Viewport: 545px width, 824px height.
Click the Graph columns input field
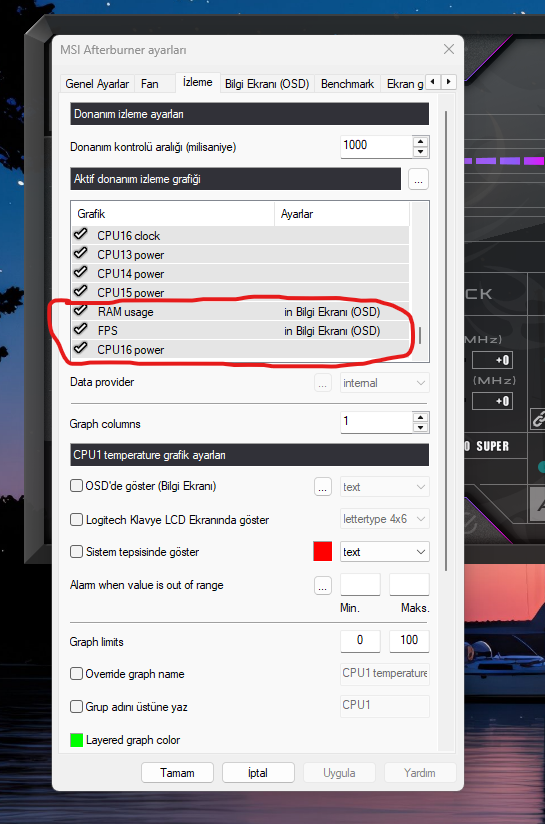pyautogui.click(x=376, y=422)
